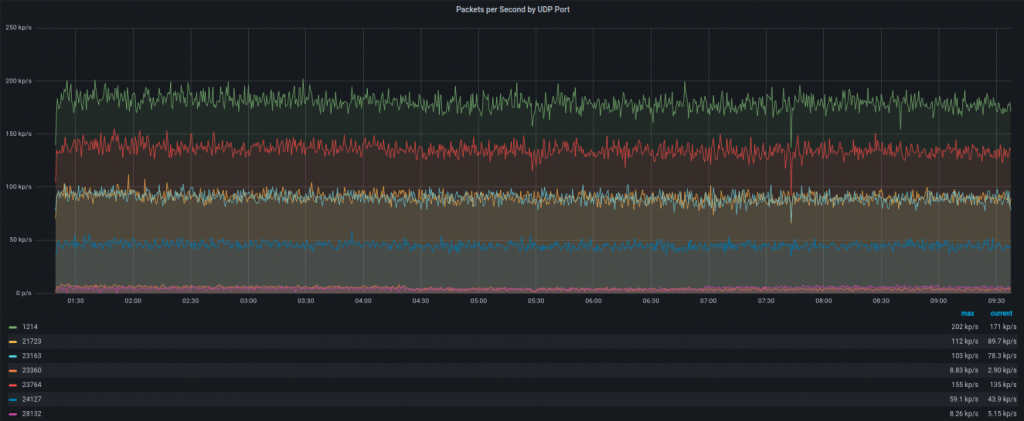
Task: Click the green color swatch for series 1214
Action: coord(12,327)
